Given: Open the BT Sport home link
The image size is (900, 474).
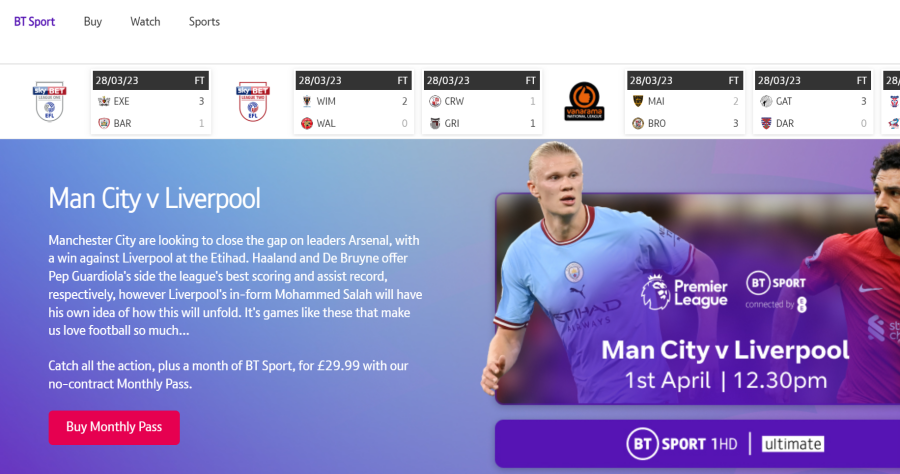Looking at the screenshot, I should coord(34,22).
